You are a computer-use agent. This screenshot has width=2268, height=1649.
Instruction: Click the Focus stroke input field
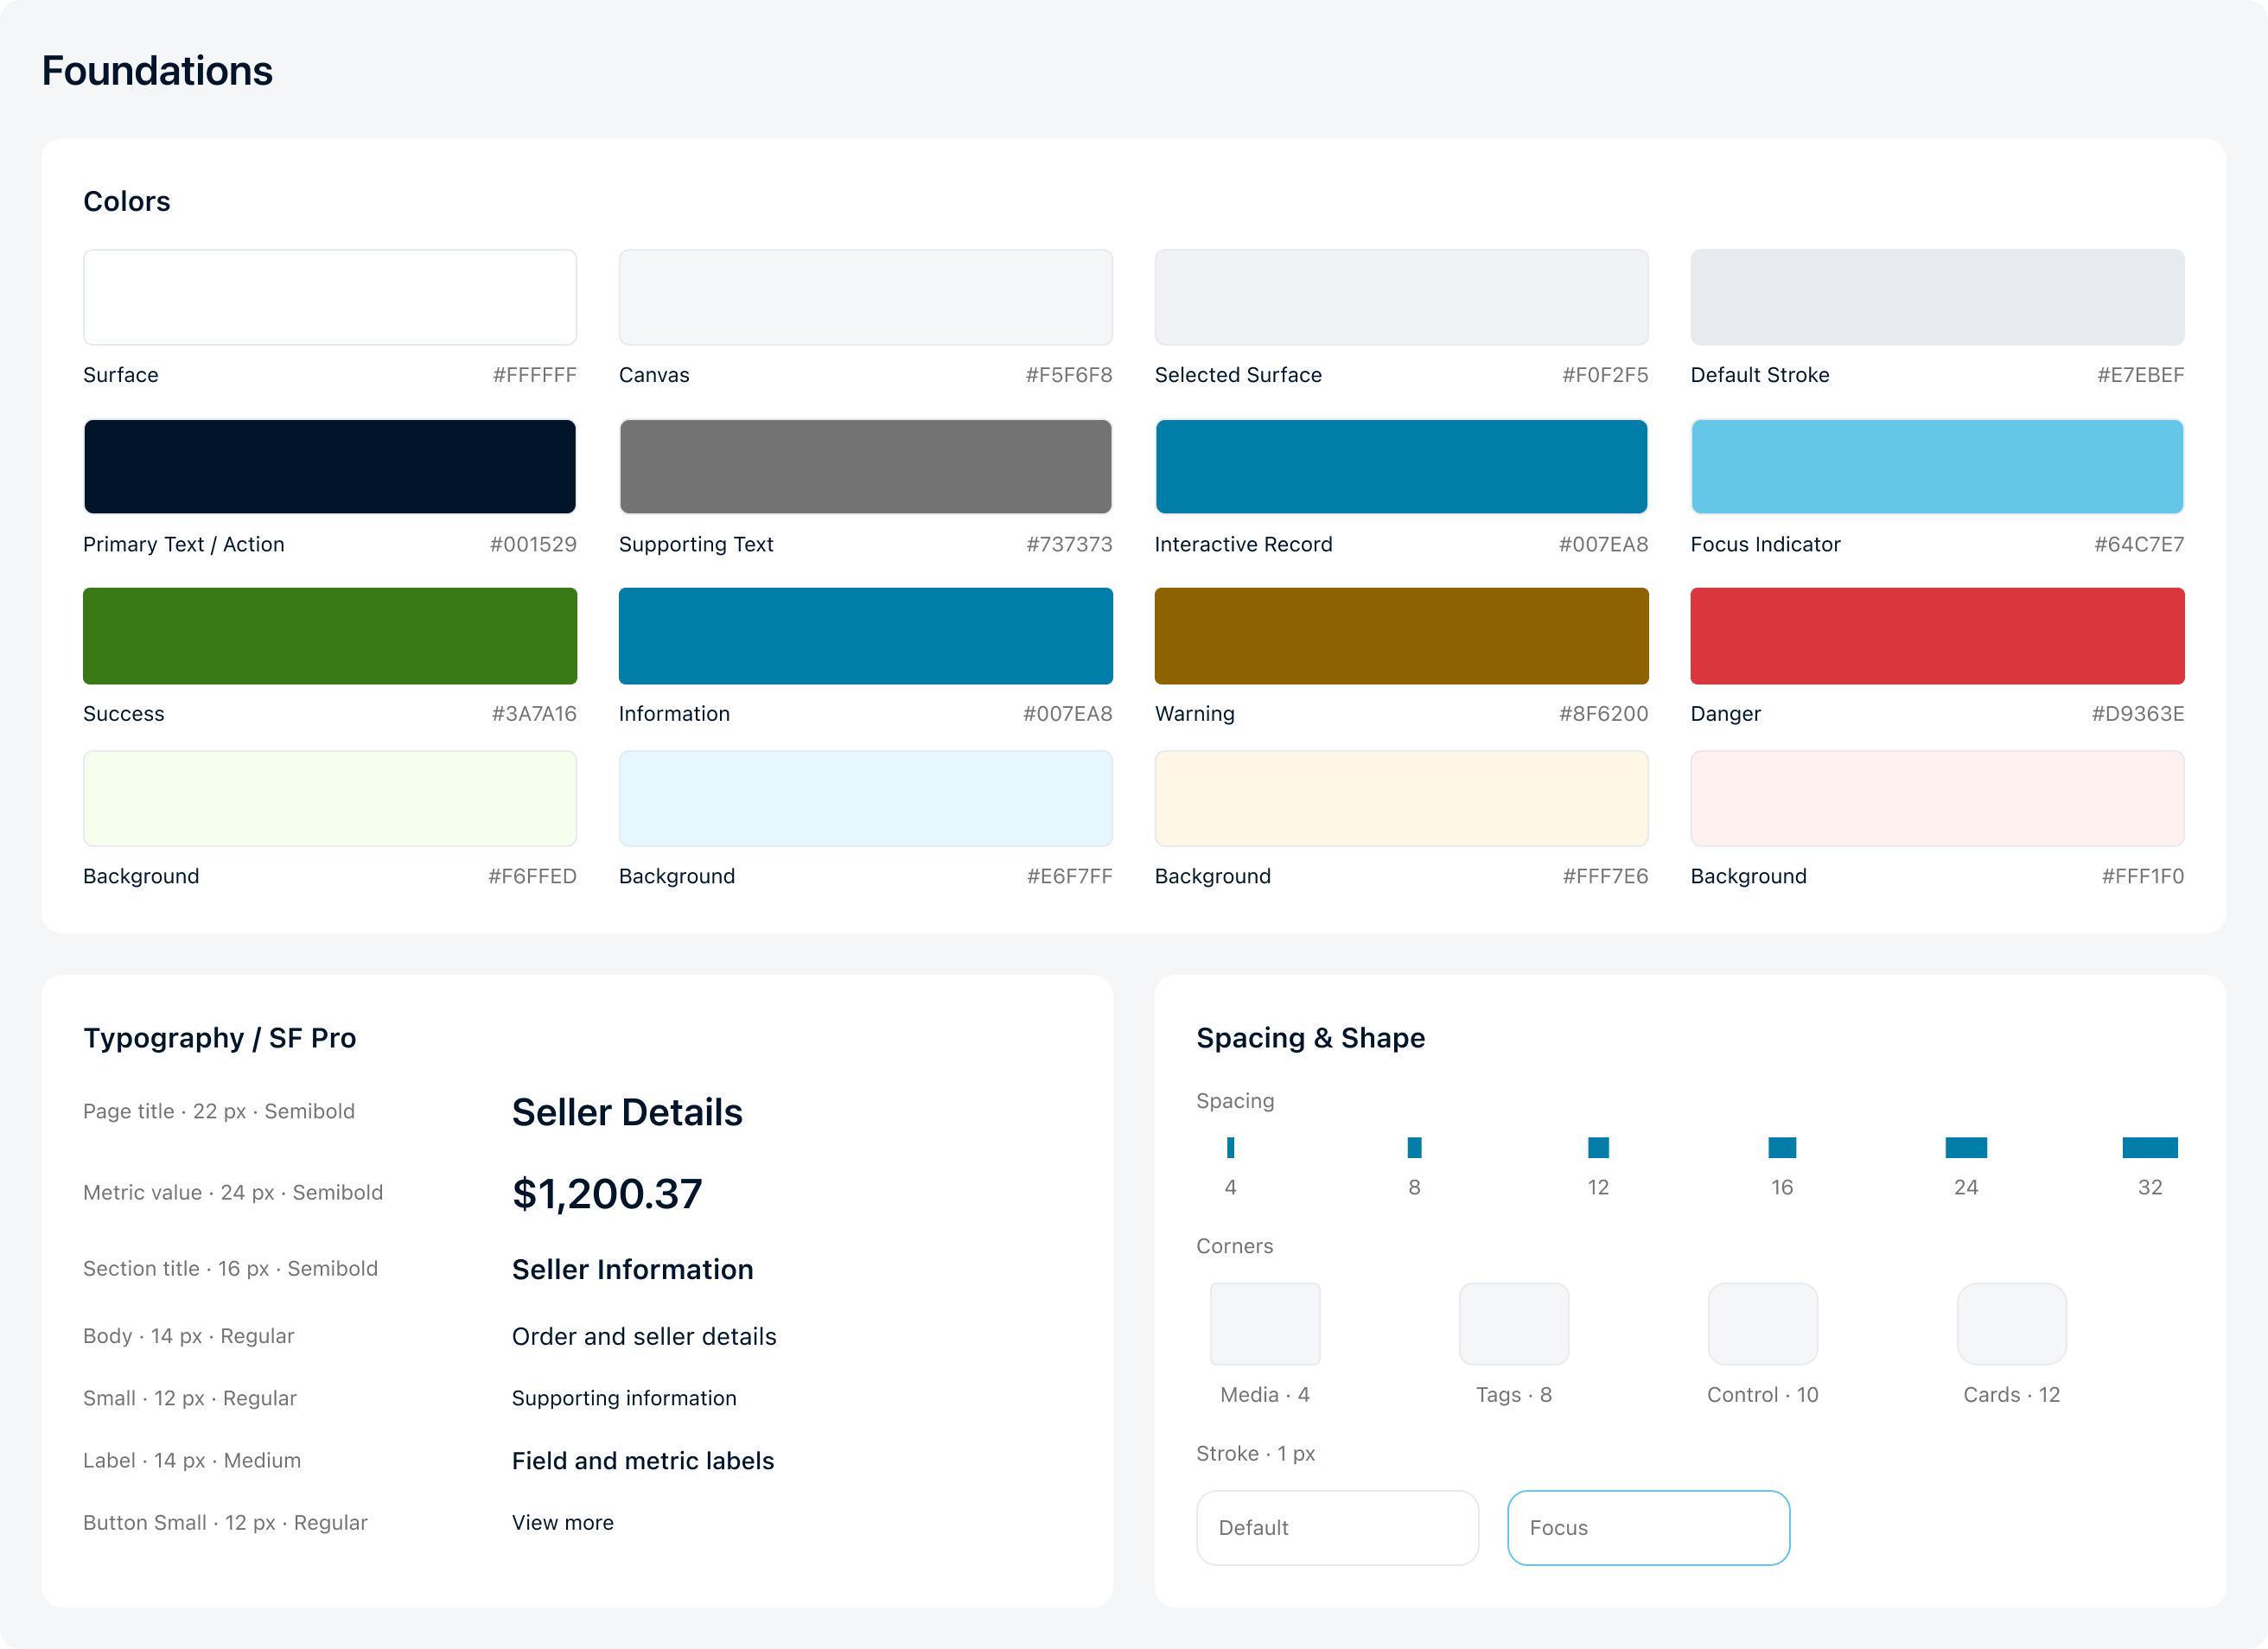point(1649,1528)
